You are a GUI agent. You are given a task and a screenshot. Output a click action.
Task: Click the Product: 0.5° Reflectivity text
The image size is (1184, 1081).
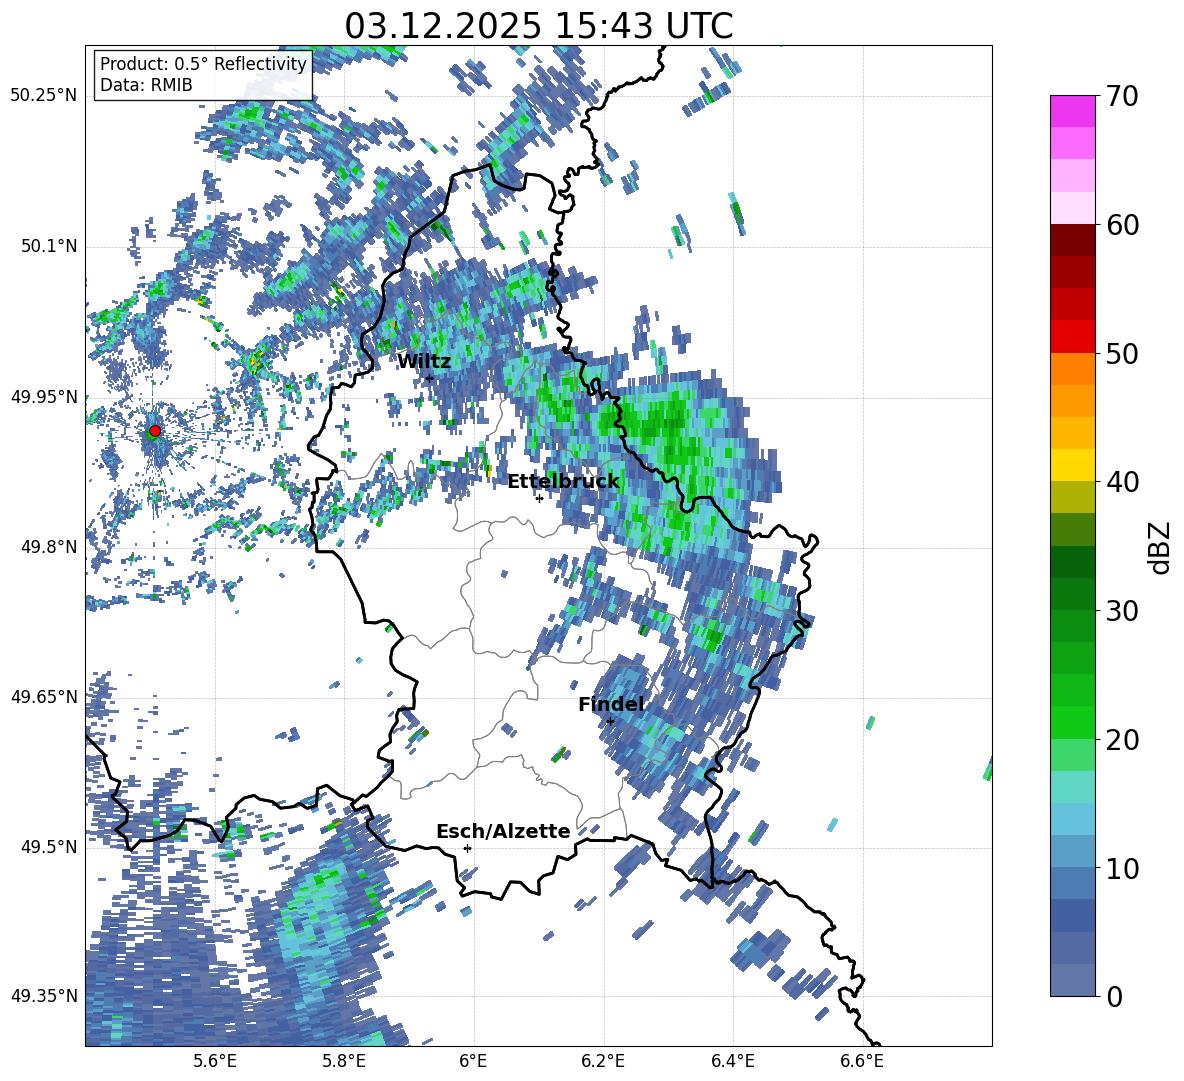click(203, 64)
